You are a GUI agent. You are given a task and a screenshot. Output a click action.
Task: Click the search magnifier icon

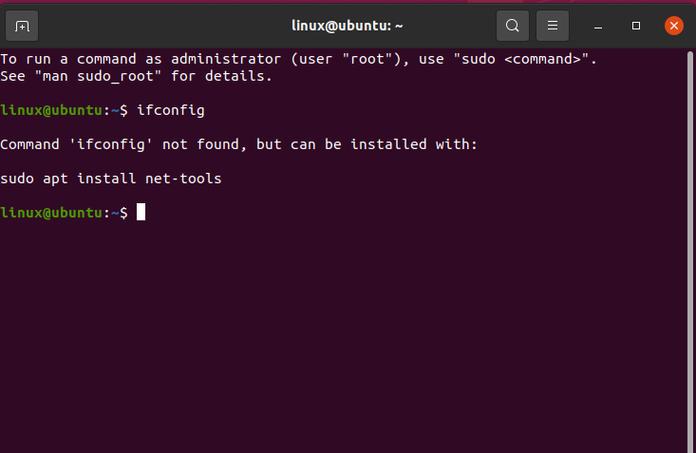[512, 25]
